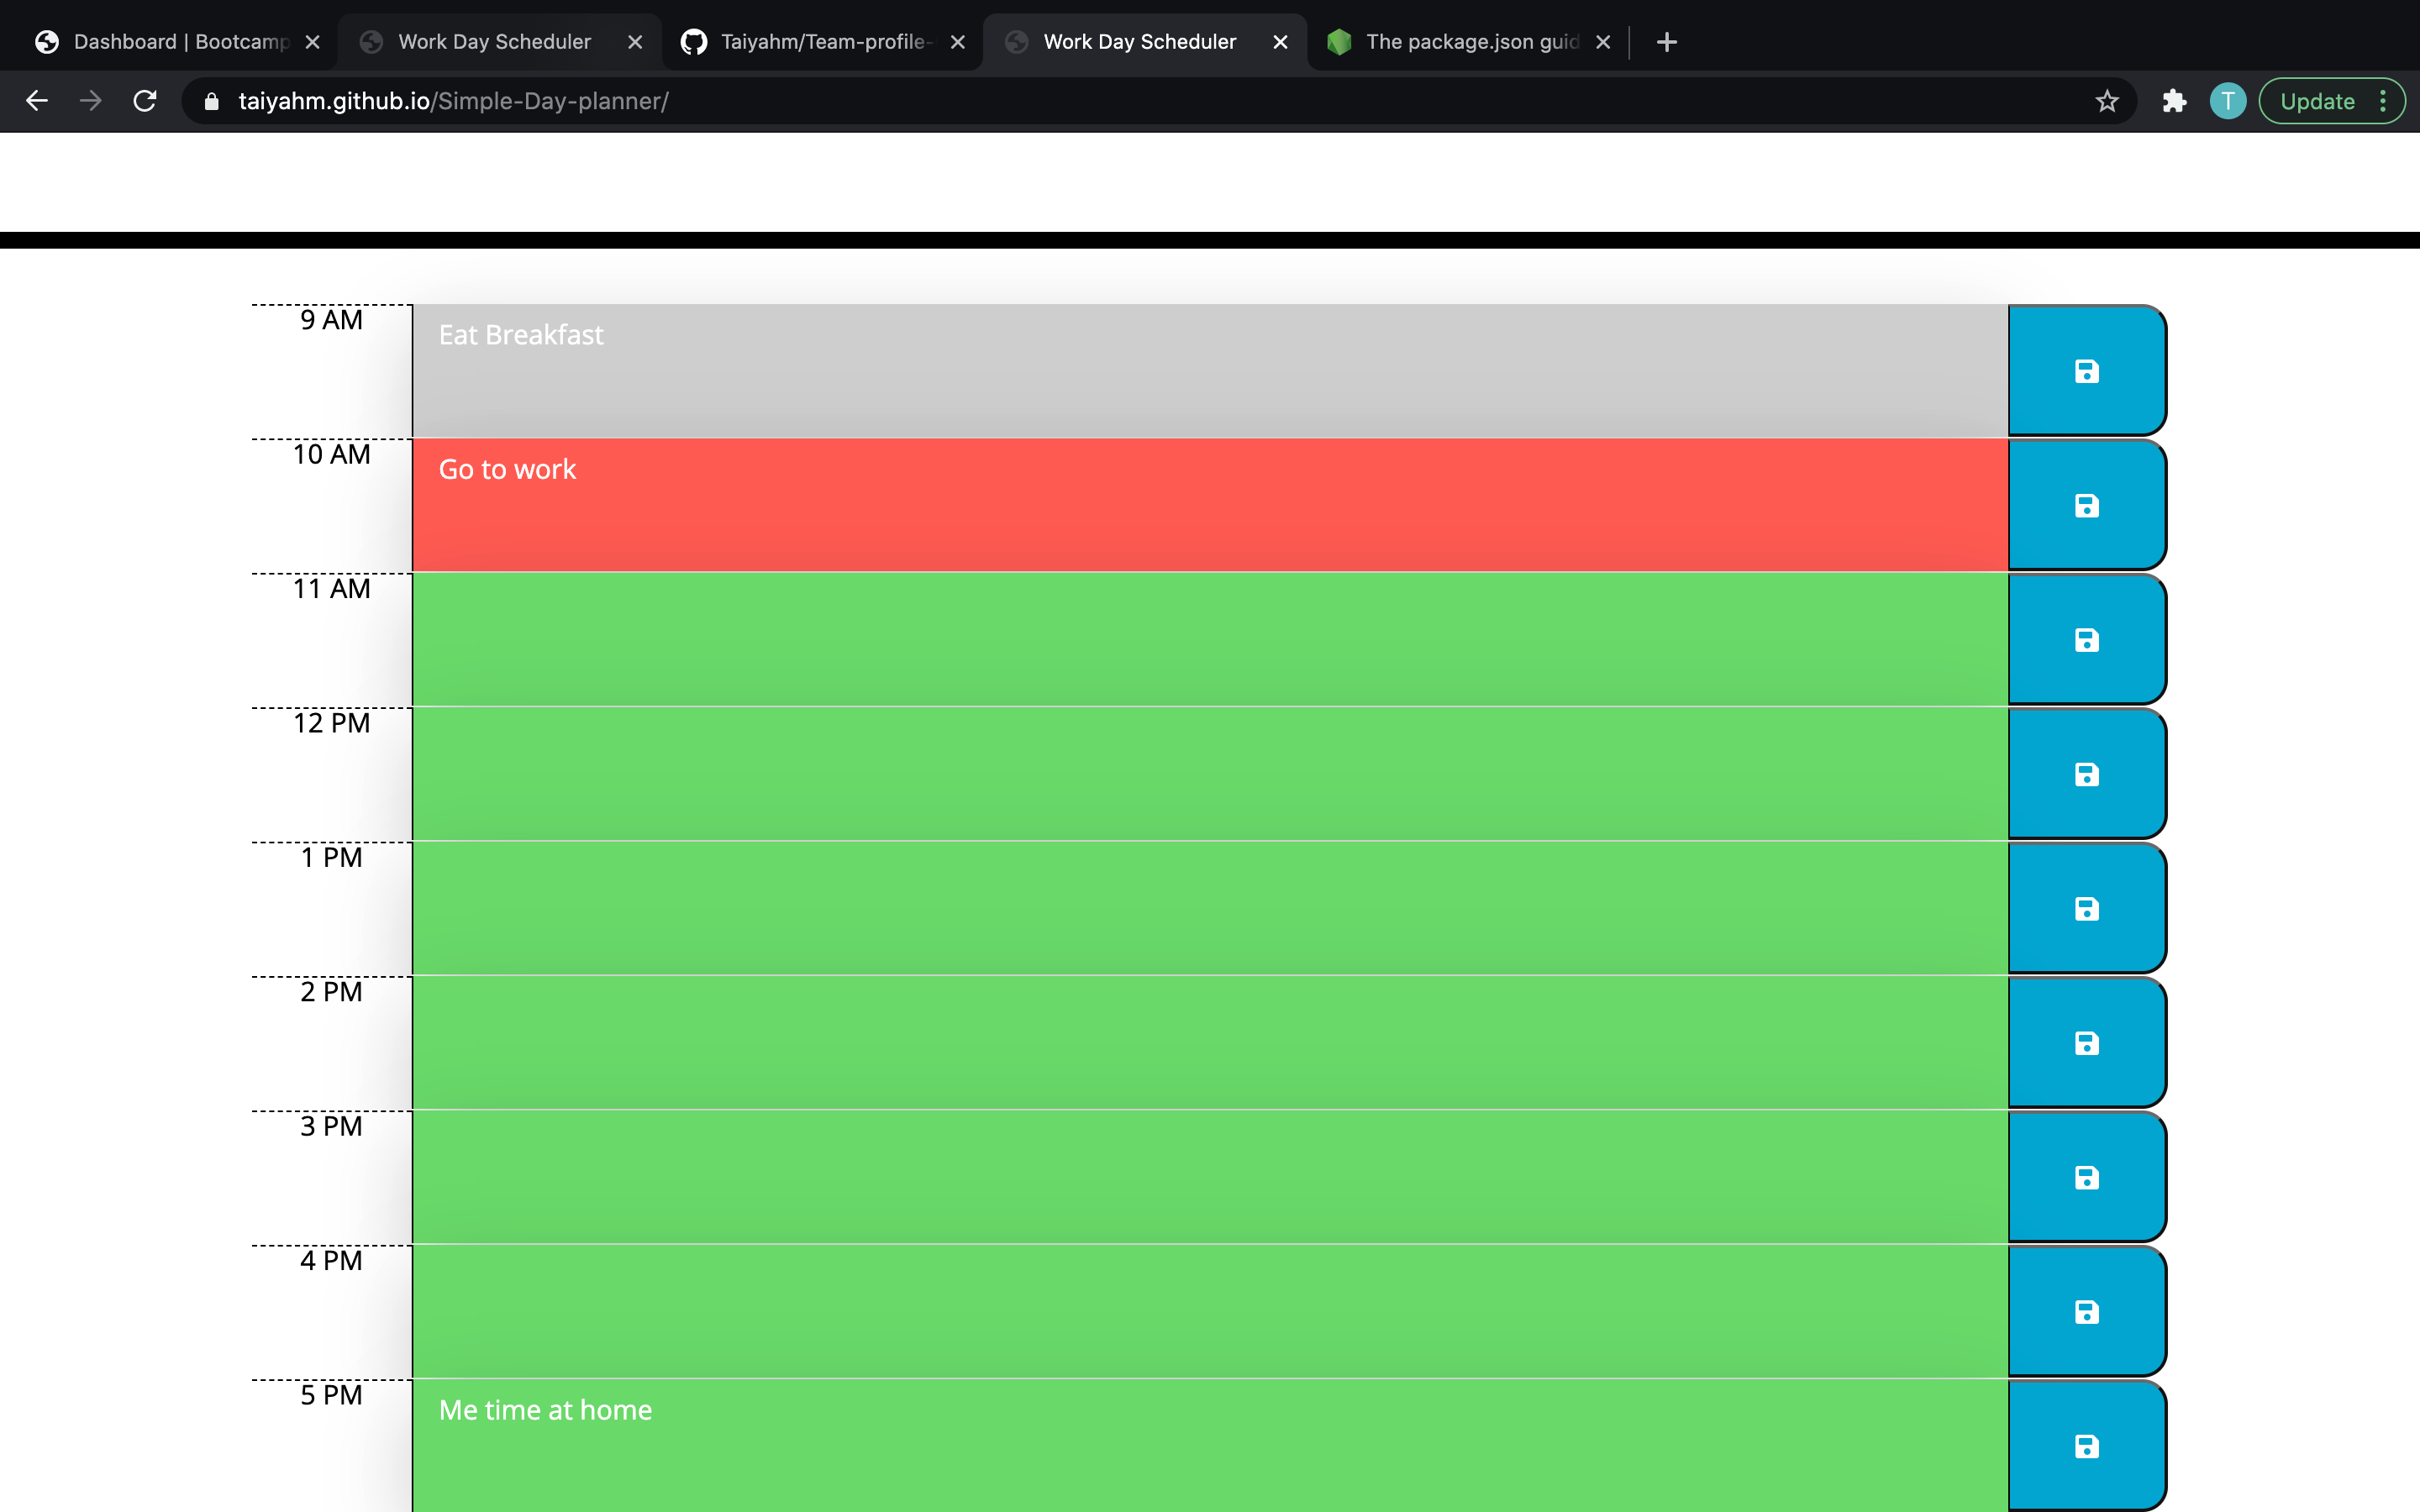Save the 11 AM time block
This screenshot has height=1512, width=2420.
point(2086,639)
